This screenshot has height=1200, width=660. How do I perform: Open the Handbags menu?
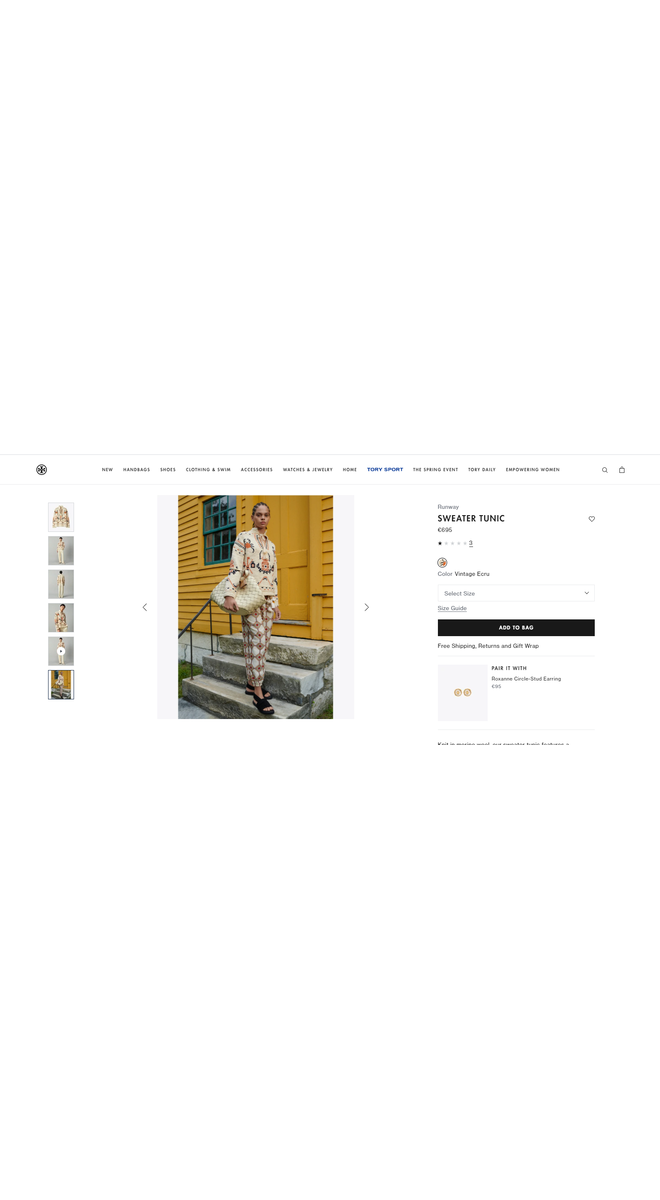(137, 470)
